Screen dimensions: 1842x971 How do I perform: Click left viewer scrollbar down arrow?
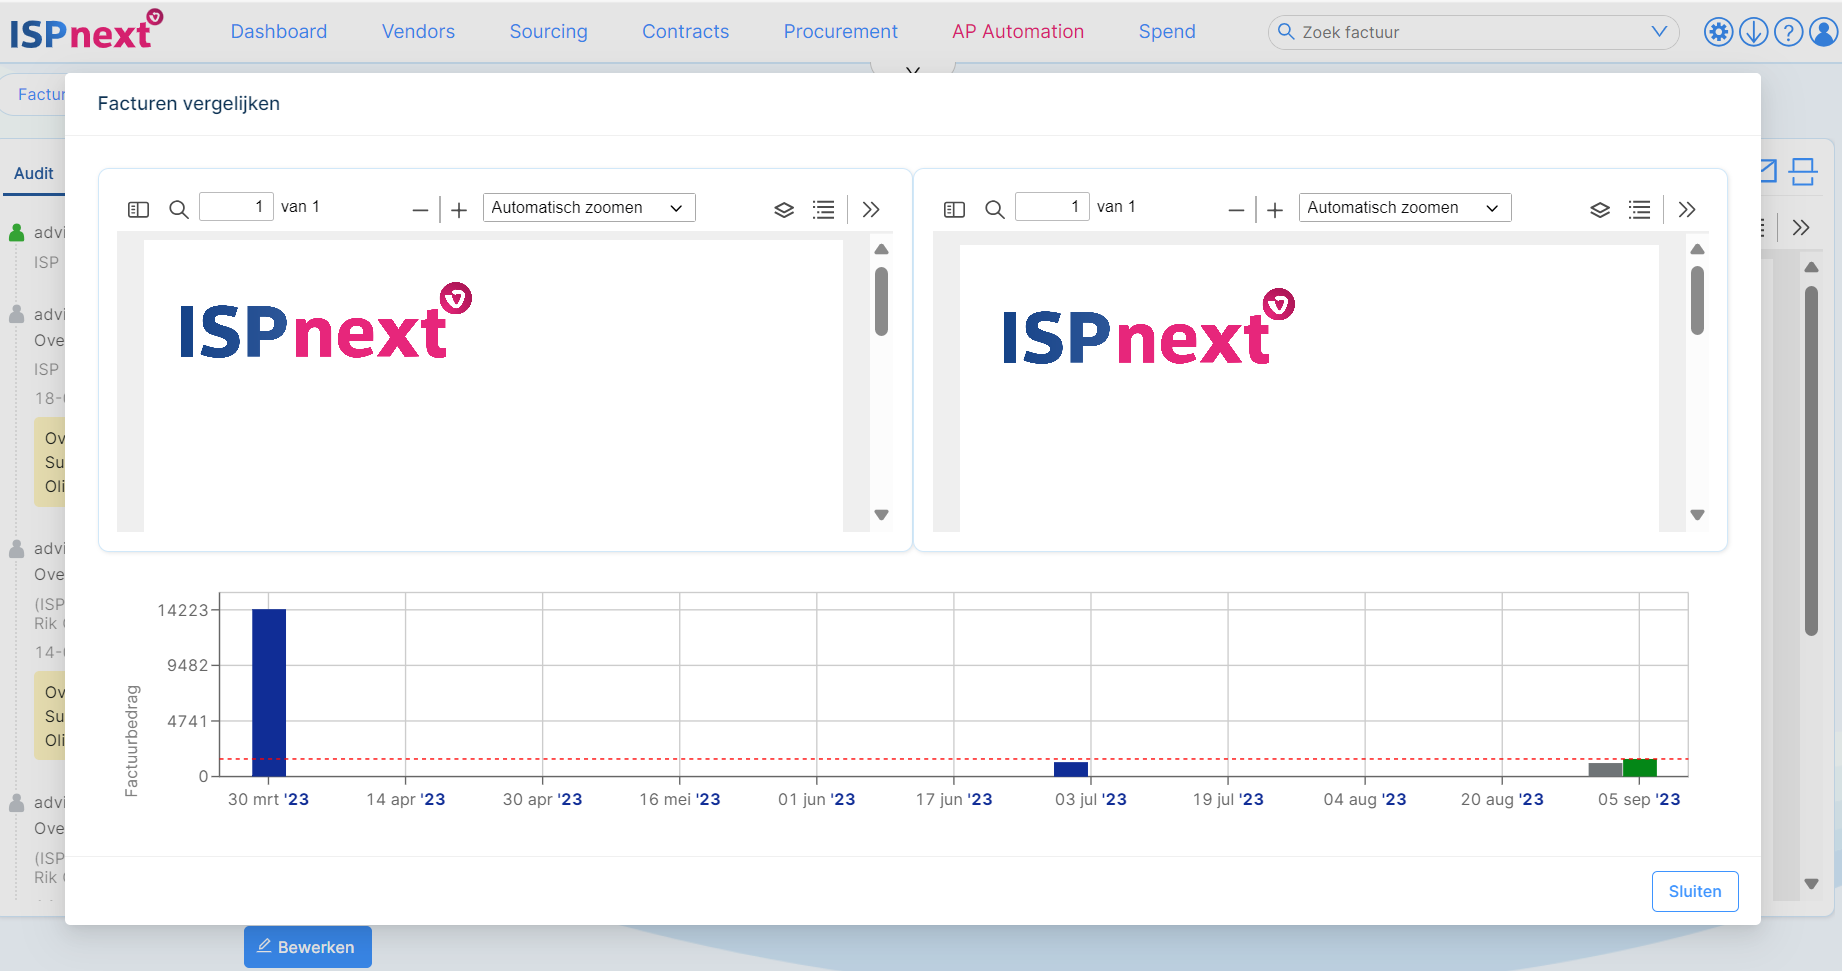(x=881, y=515)
